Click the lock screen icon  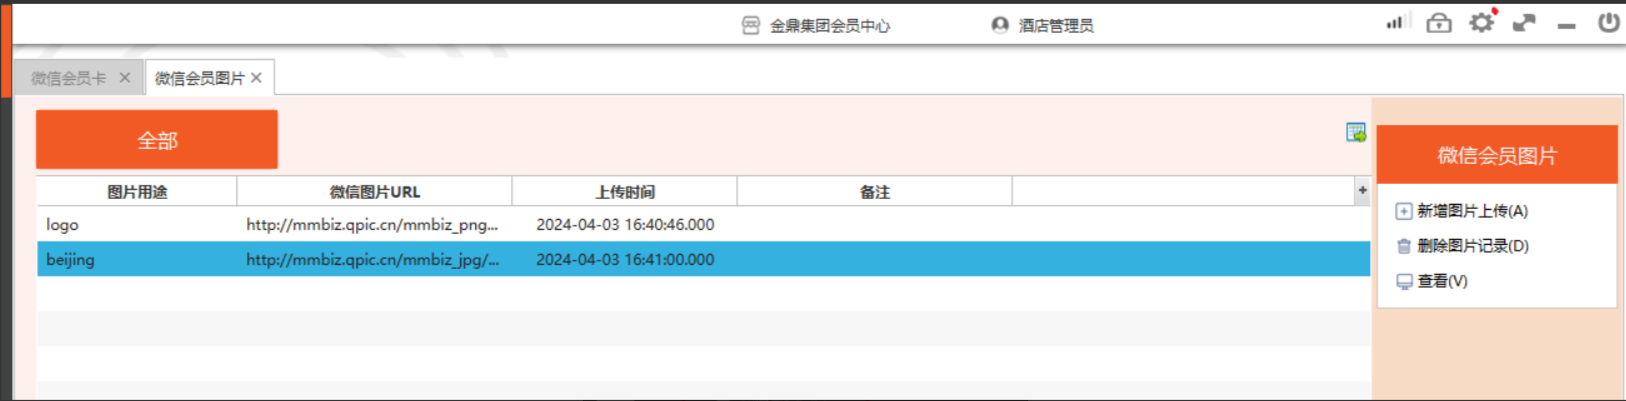1438,23
